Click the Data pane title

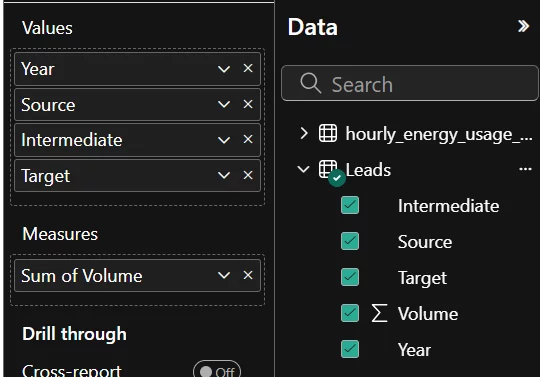pos(312,27)
